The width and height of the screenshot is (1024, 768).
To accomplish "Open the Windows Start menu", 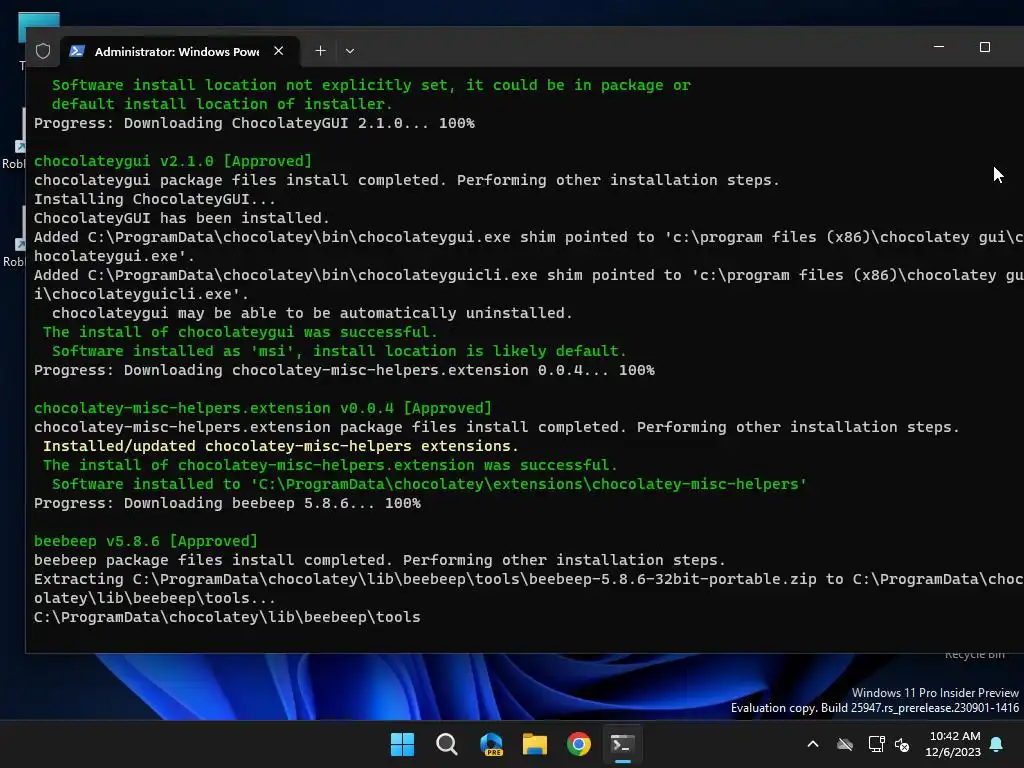I will click(402, 744).
